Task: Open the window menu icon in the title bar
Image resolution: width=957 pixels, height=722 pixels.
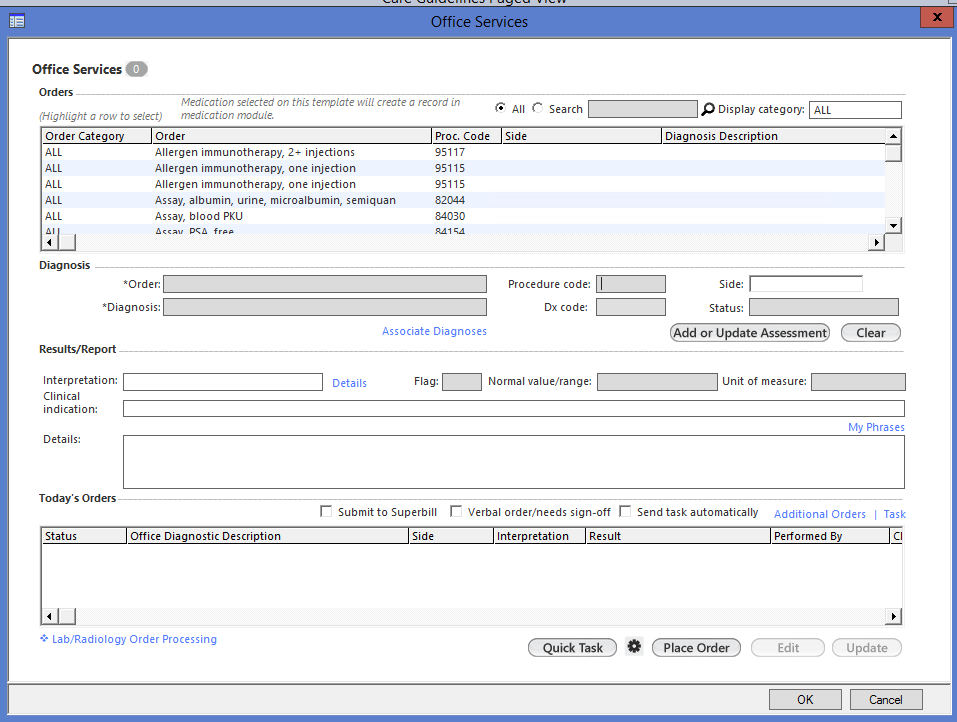Action: point(16,21)
